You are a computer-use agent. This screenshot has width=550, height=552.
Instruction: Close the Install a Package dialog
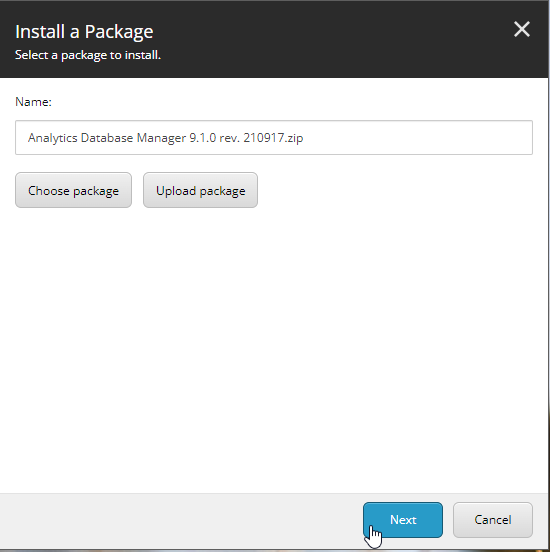521,29
